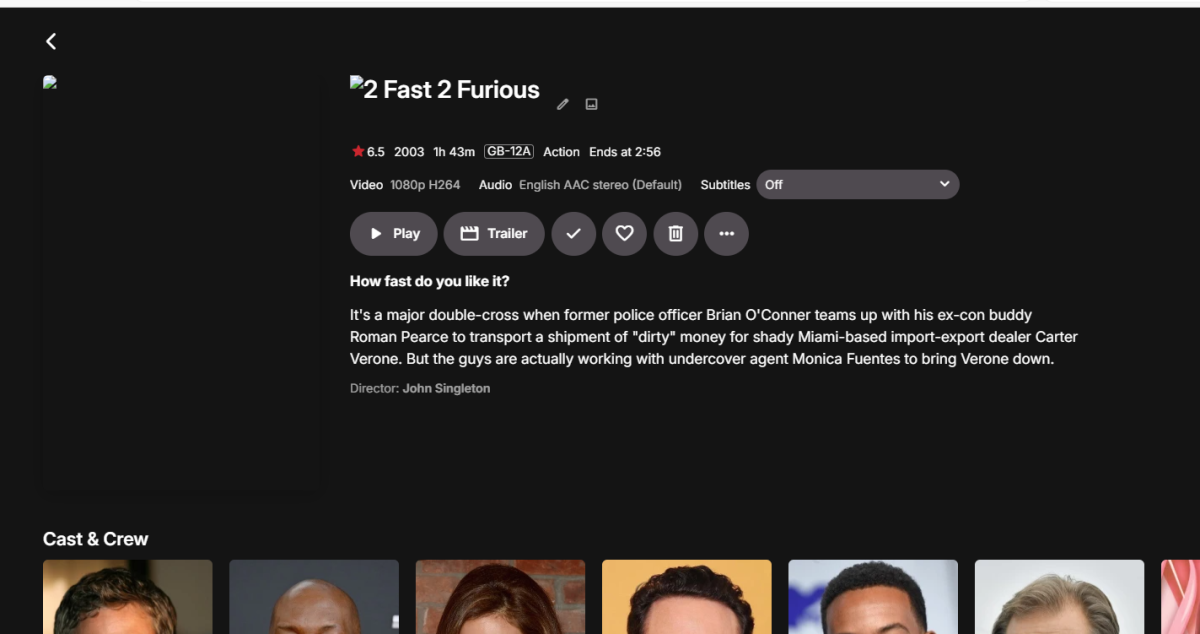Open the director John Singleton link

[x=446, y=388]
